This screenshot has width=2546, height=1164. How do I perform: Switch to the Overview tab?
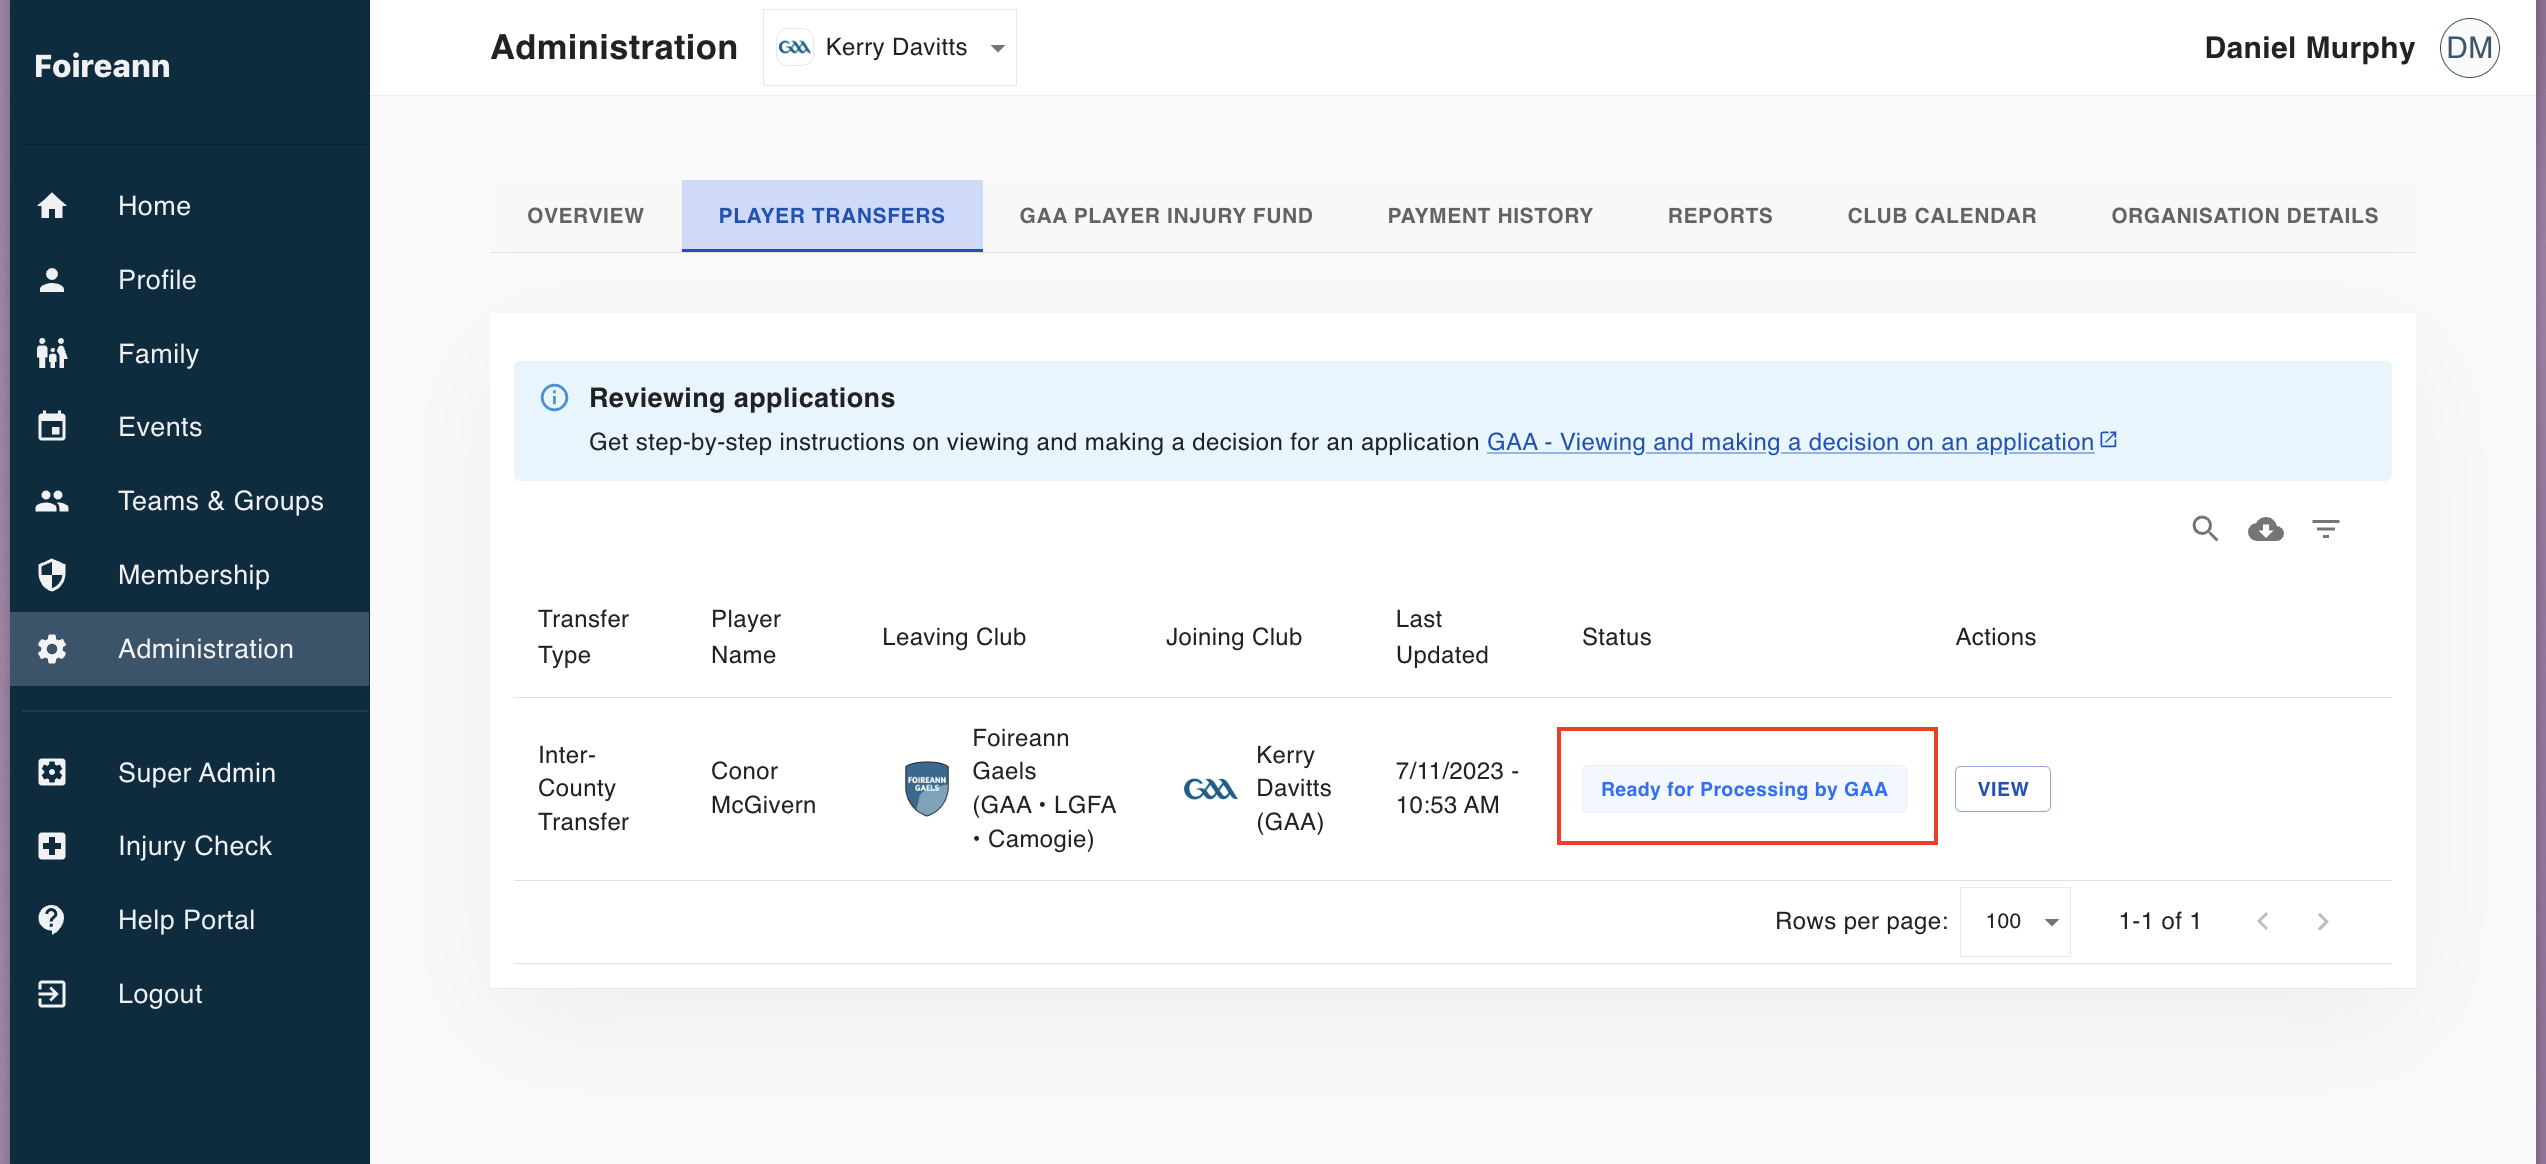[586, 216]
